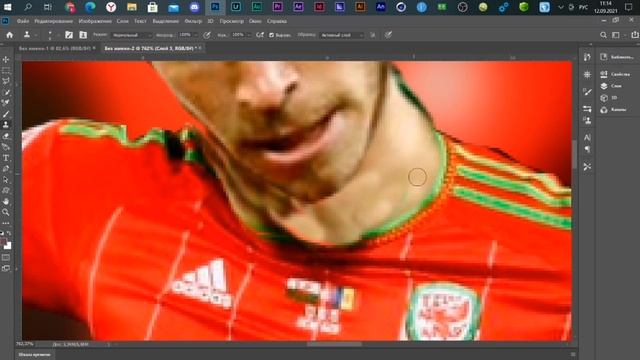This screenshot has height=360, width=640.
Task: Open the blending Mode dropdown
Action: tap(131, 35)
